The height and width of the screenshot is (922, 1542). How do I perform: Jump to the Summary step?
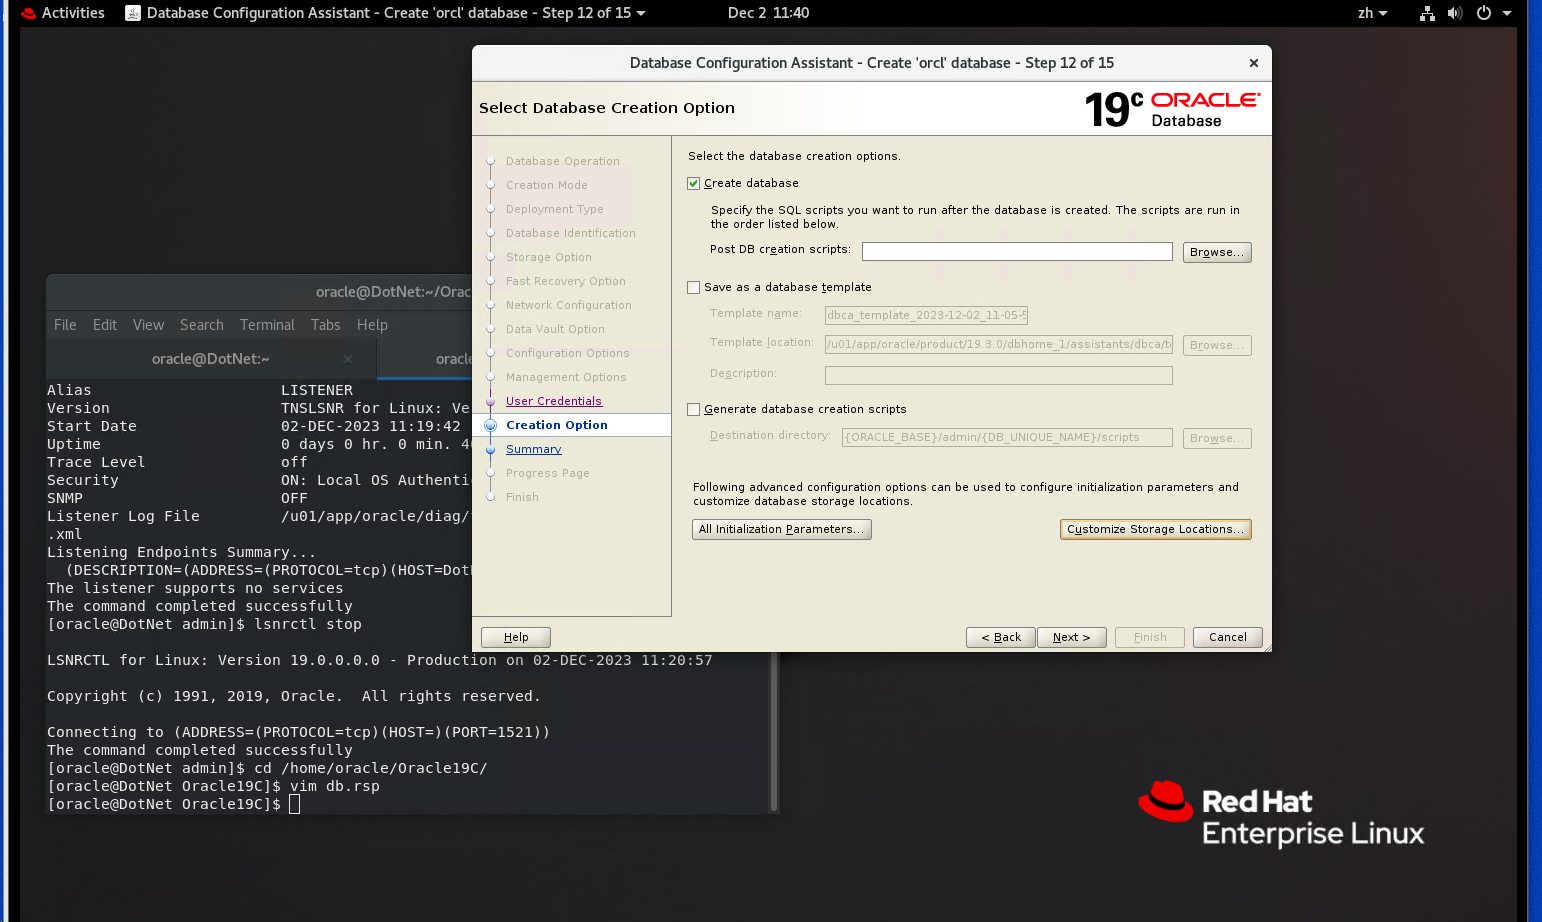pyautogui.click(x=534, y=450)
